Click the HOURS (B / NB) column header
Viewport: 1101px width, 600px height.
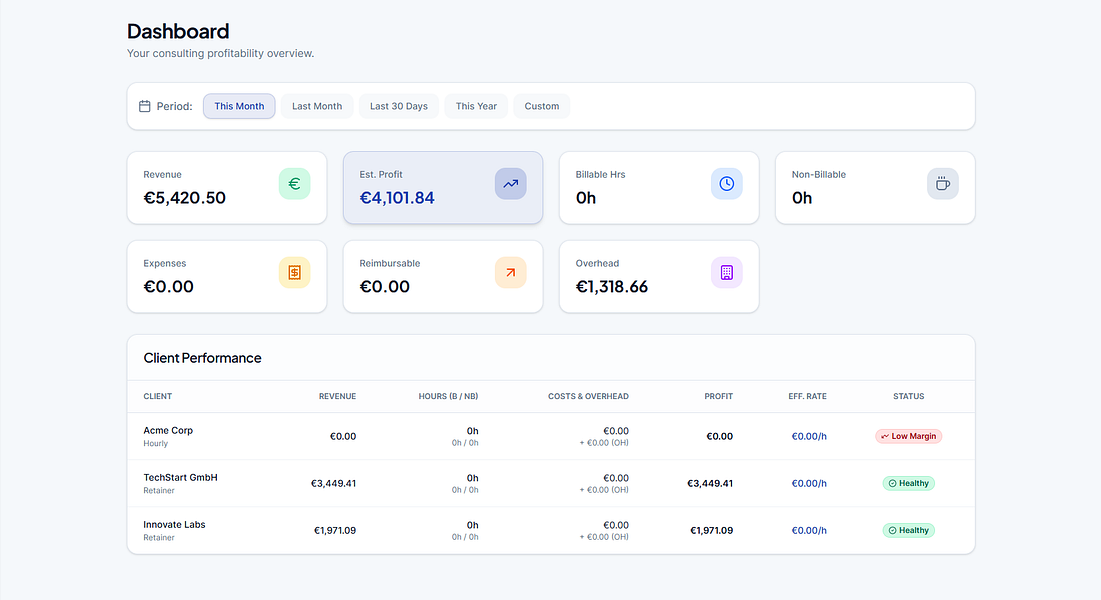click(448, 396)
